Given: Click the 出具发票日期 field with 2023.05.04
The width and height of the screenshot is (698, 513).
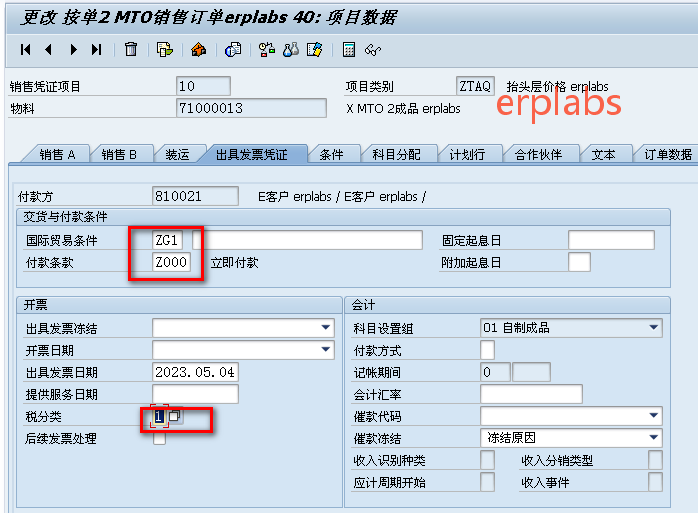Looking at the screenshot, I should pos(195,372).
